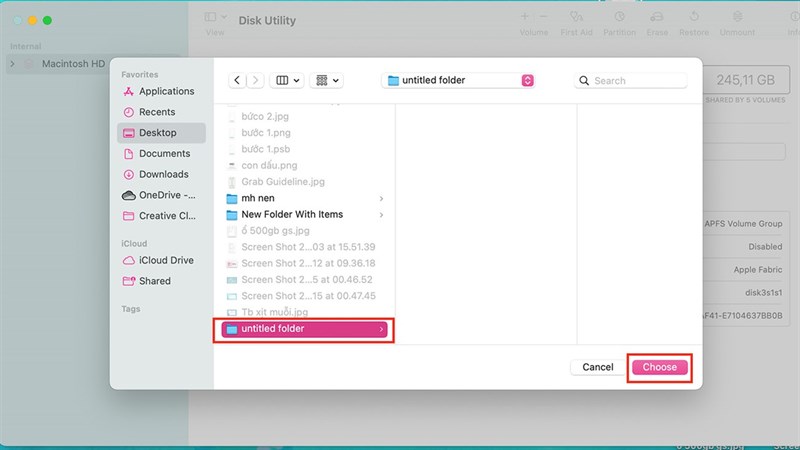Select Screen Shot ending 00.46.52

point(305,280)
